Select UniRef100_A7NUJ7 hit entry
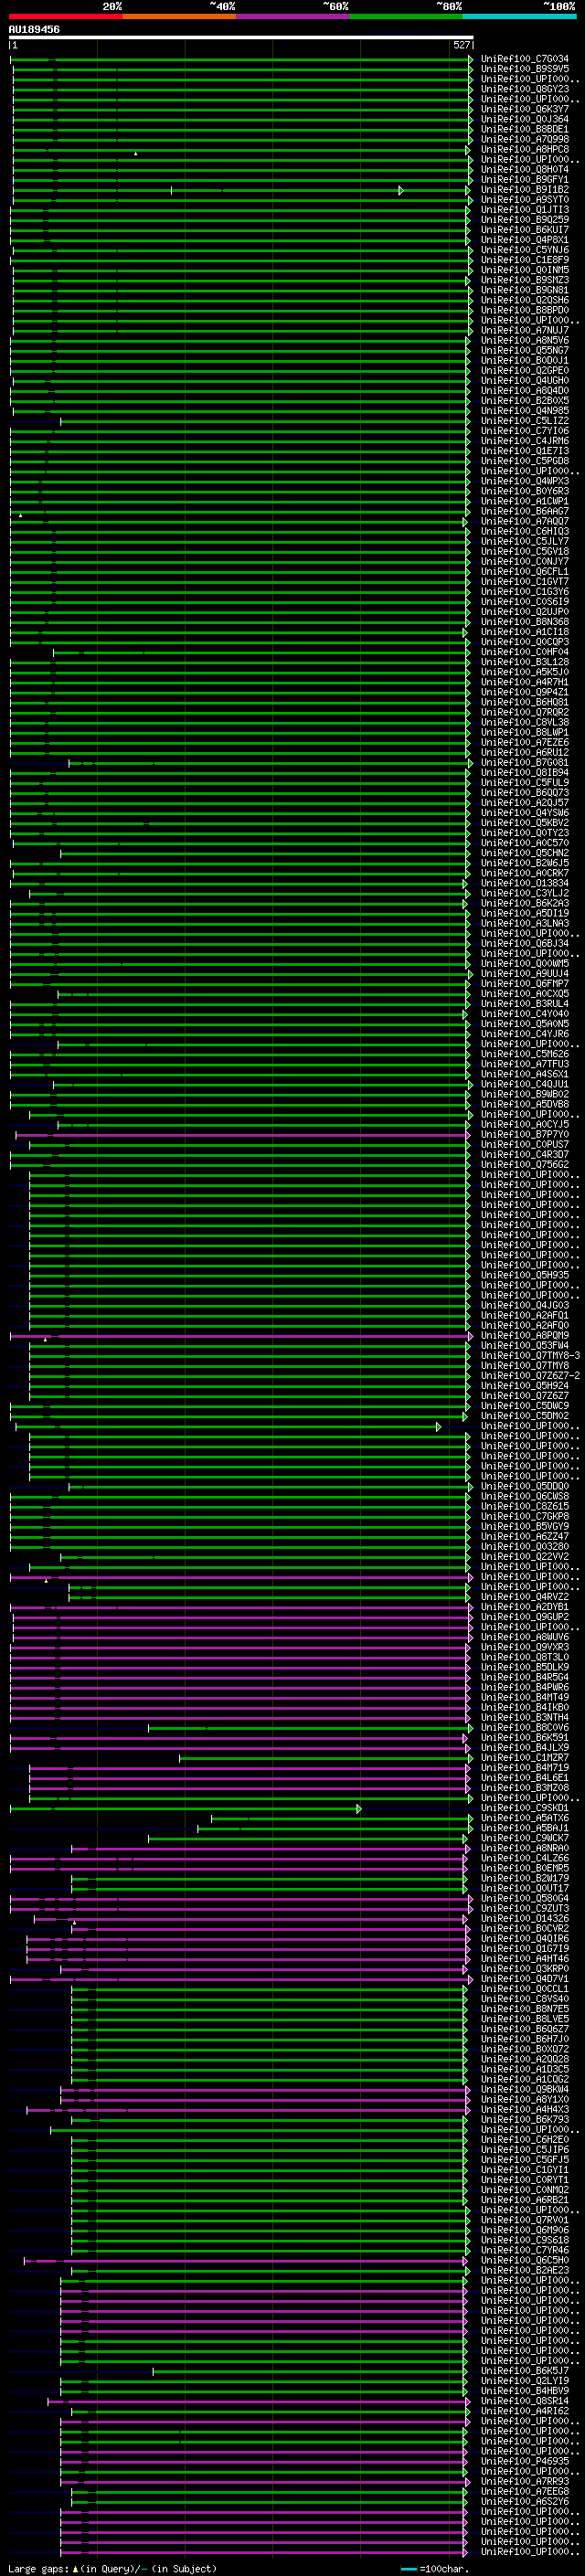Image resolution: width=585 pixels, height=2576 pixels. click(x=525, y=330)
